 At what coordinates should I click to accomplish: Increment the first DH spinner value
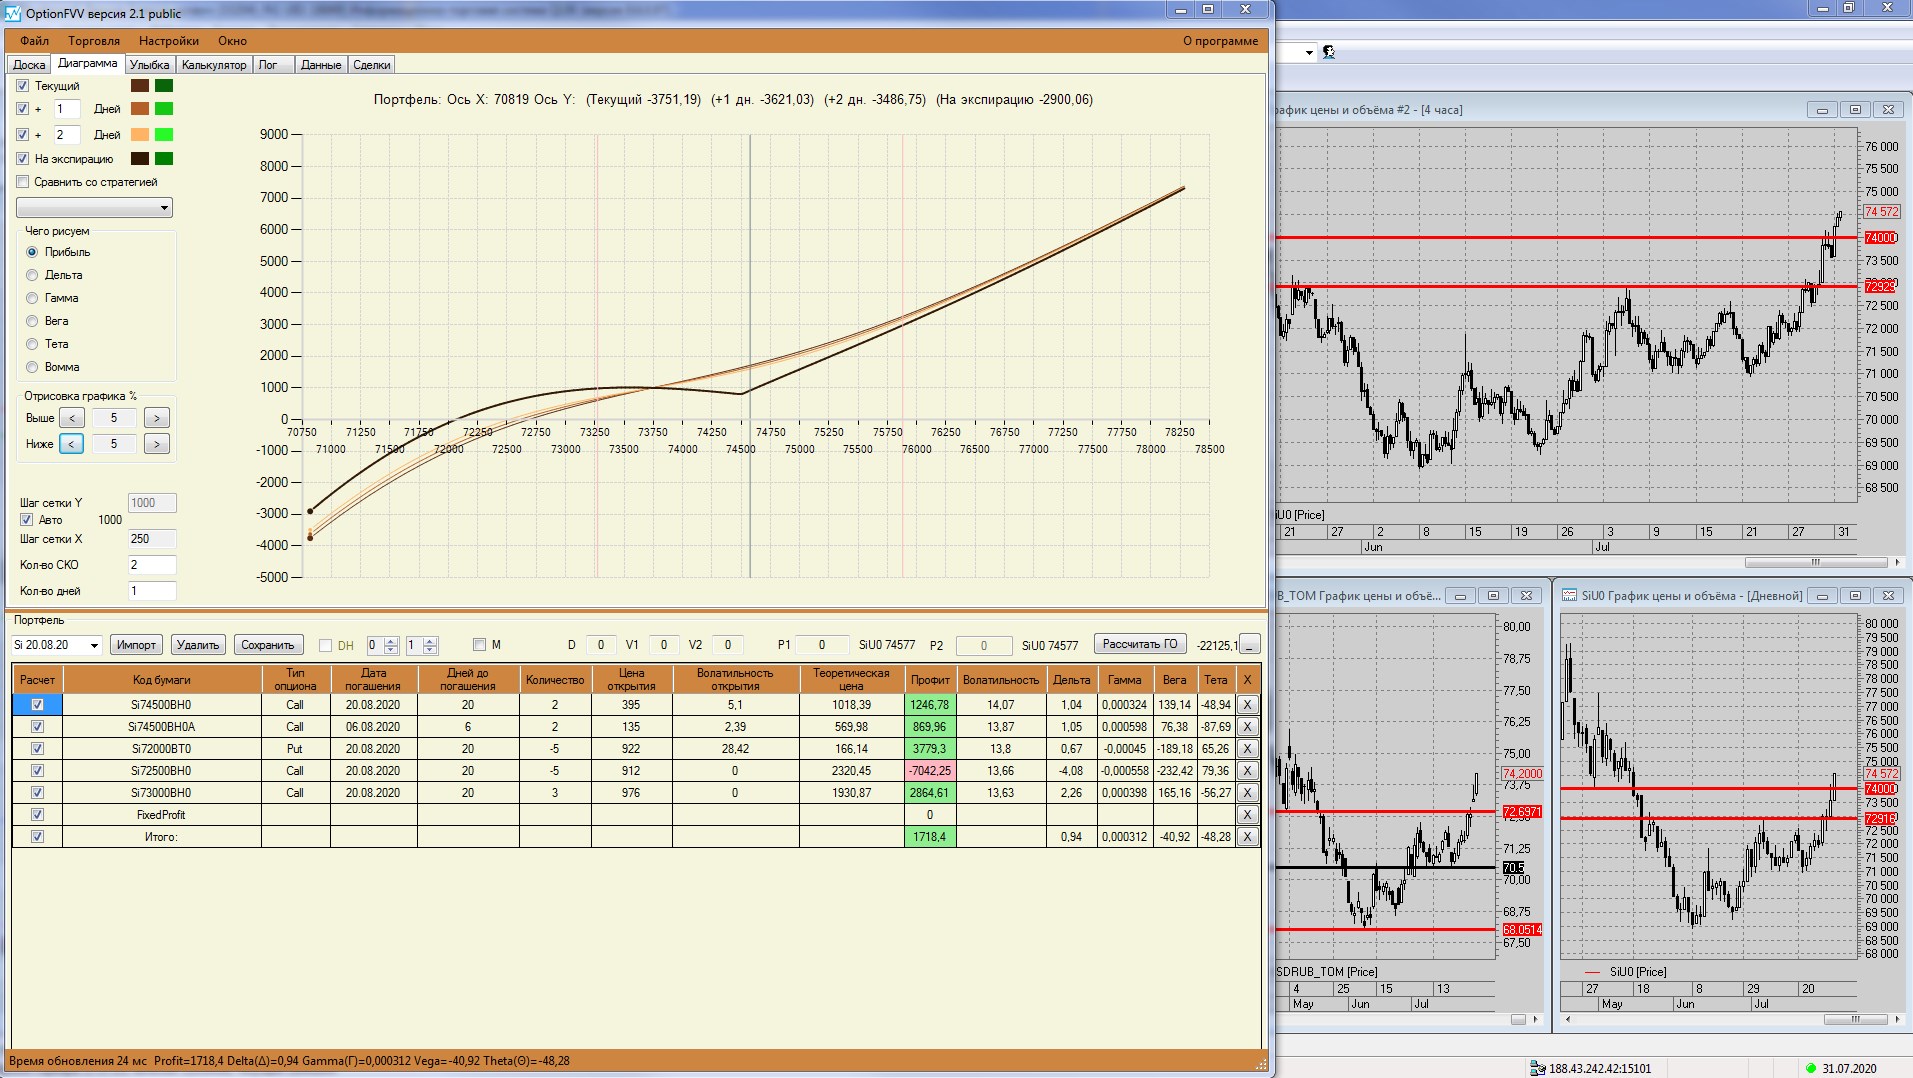coord(391,641)
